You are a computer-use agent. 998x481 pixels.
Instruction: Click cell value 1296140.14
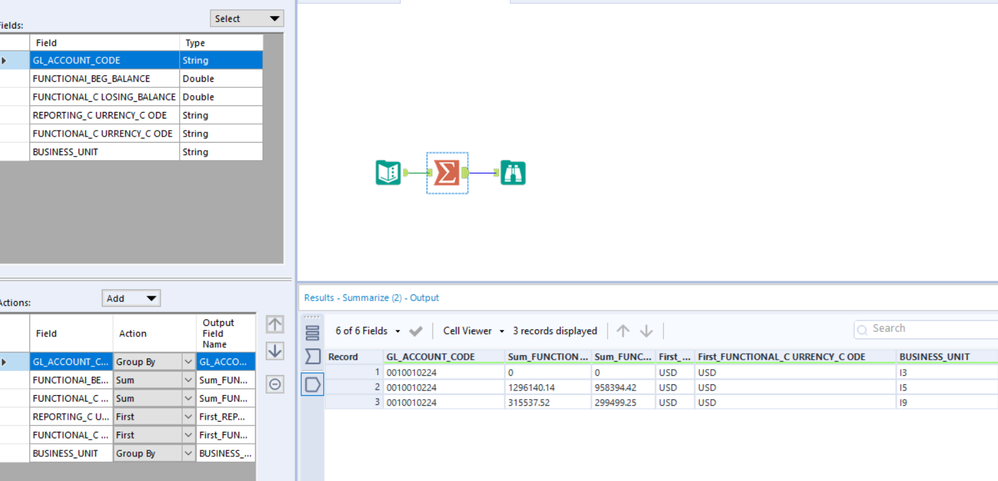(x=549, y=387)
